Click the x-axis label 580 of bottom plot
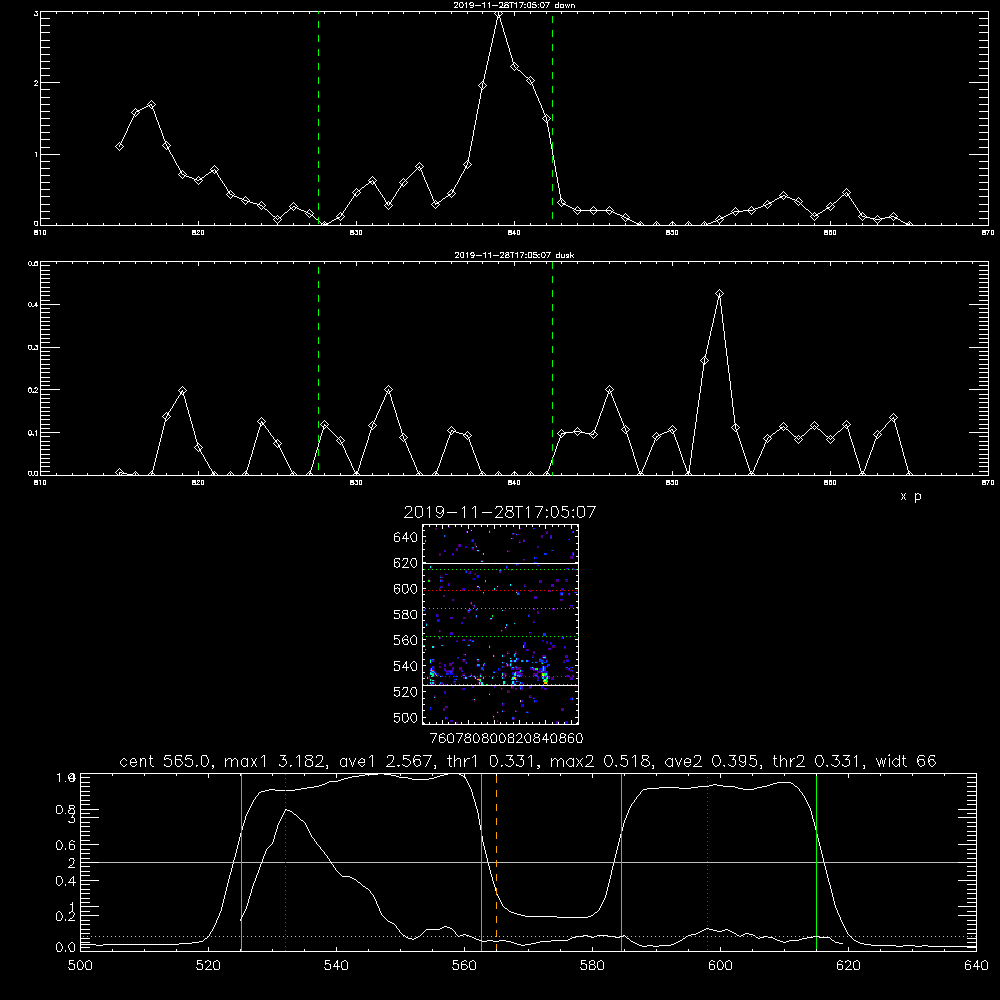1000x1000 pixels. pos(592,966)
